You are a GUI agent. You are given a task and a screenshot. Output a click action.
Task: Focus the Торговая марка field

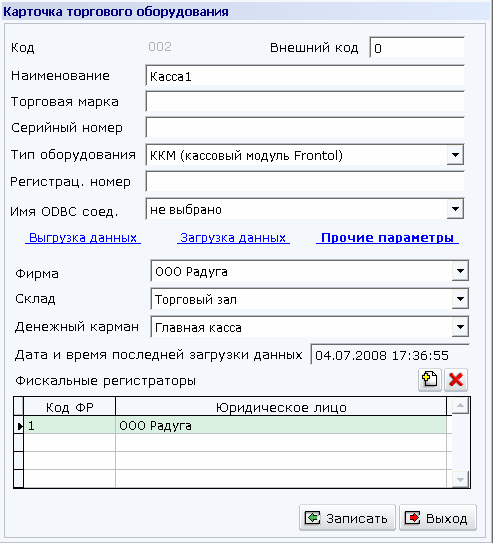coord(305,101)
